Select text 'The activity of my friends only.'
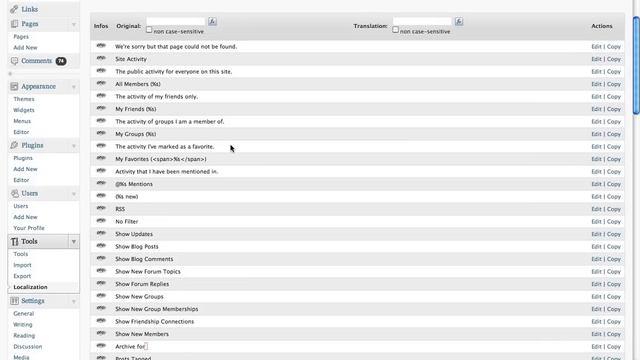 click(156, 97)
